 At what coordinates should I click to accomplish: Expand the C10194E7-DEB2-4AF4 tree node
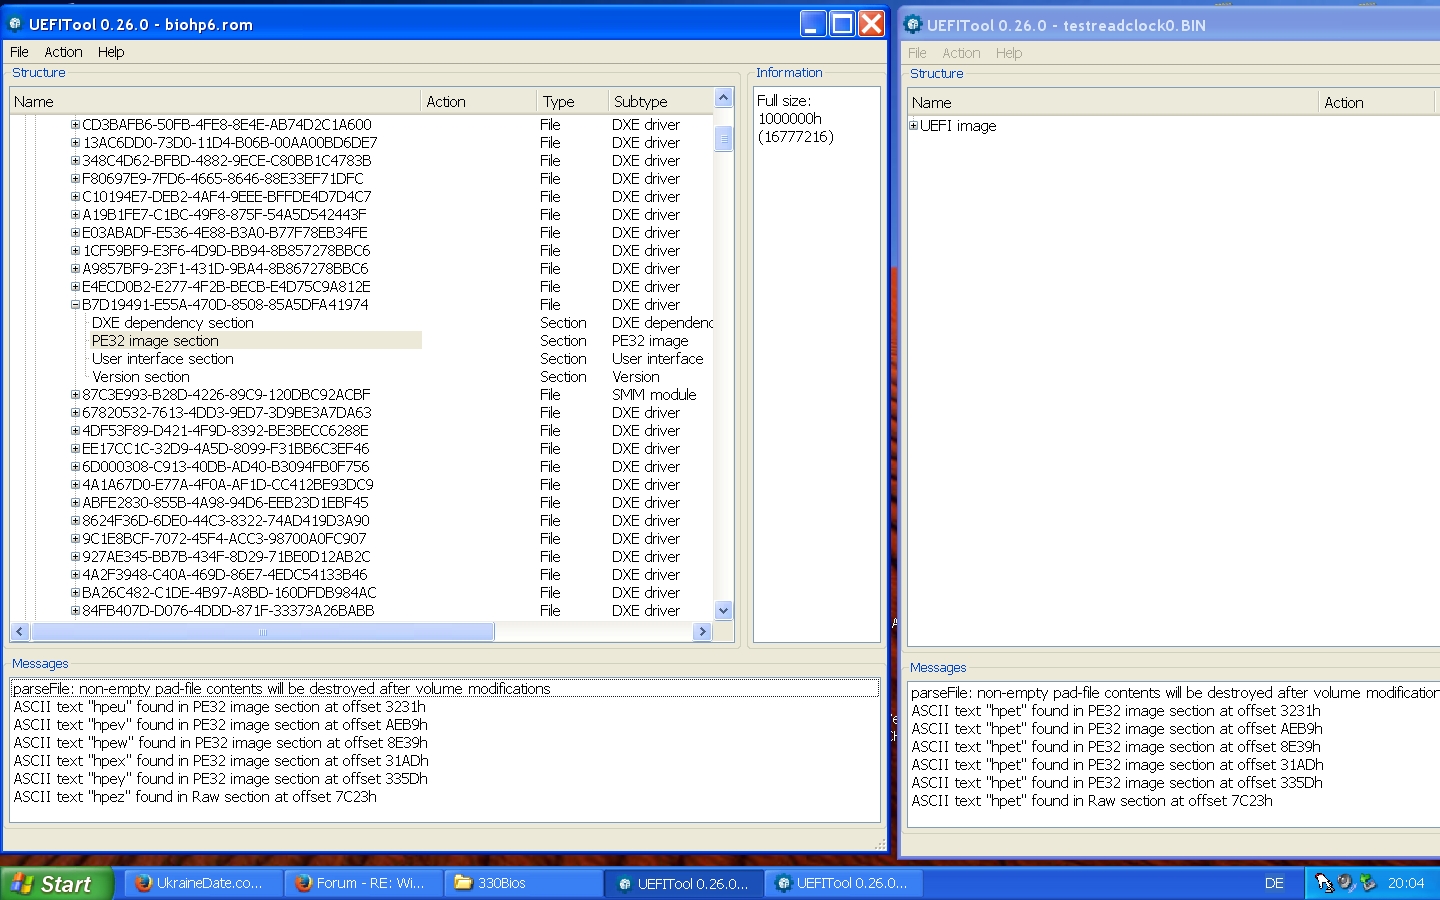click(75, 197)
